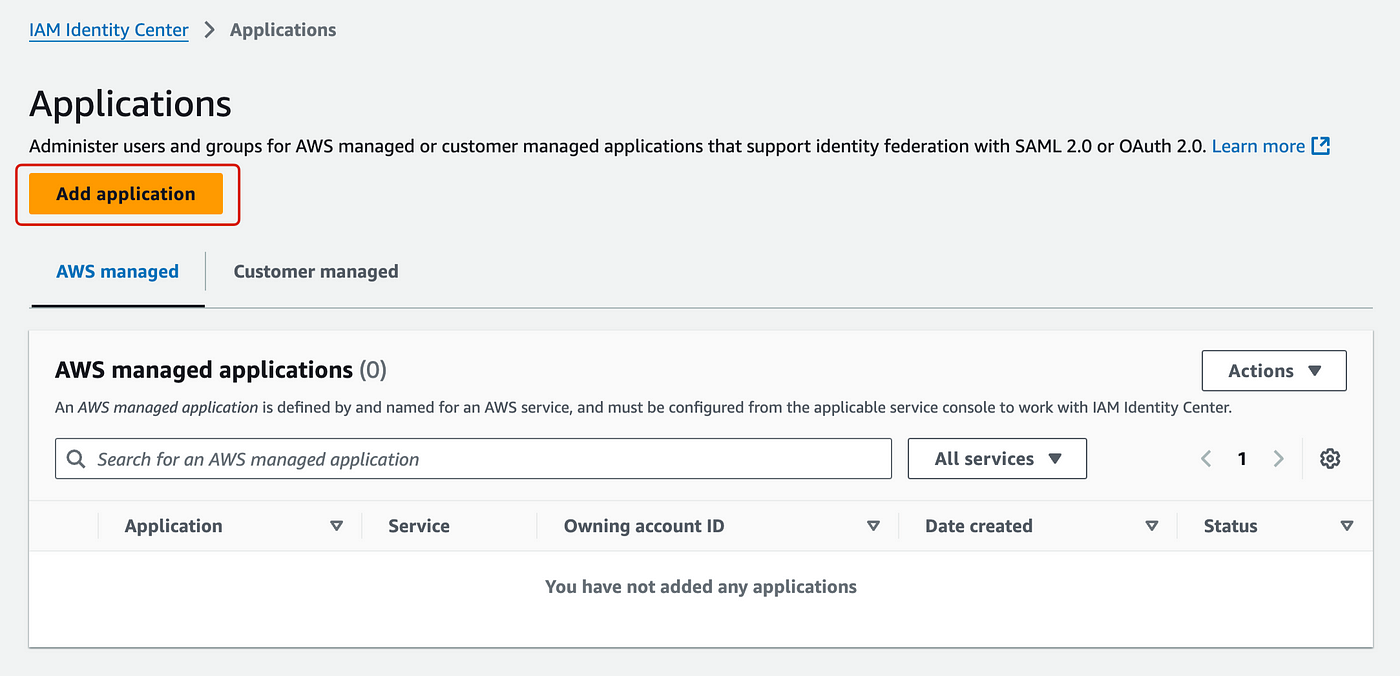
Task: Go to the previous page arrow
Action: tap(1206, 459)
